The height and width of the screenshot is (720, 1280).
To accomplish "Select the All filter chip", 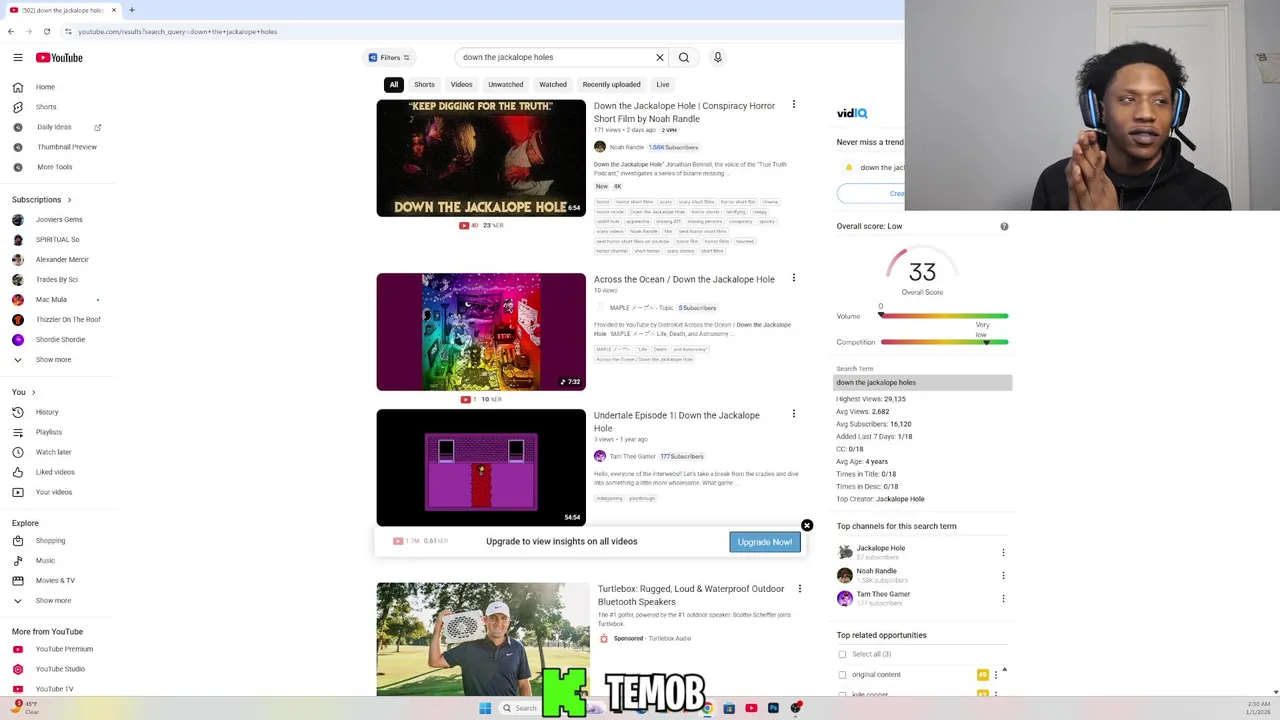I will [x=394, y=85].
